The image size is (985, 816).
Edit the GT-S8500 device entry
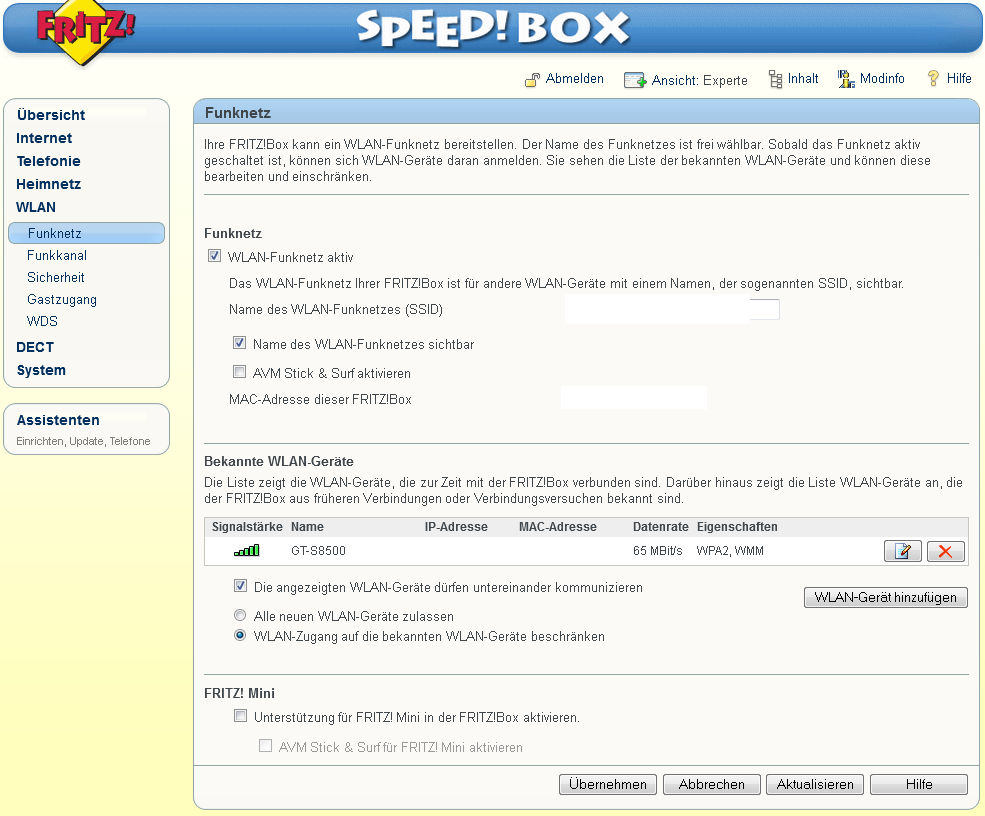pyautogui.click(x=903, y=552)
